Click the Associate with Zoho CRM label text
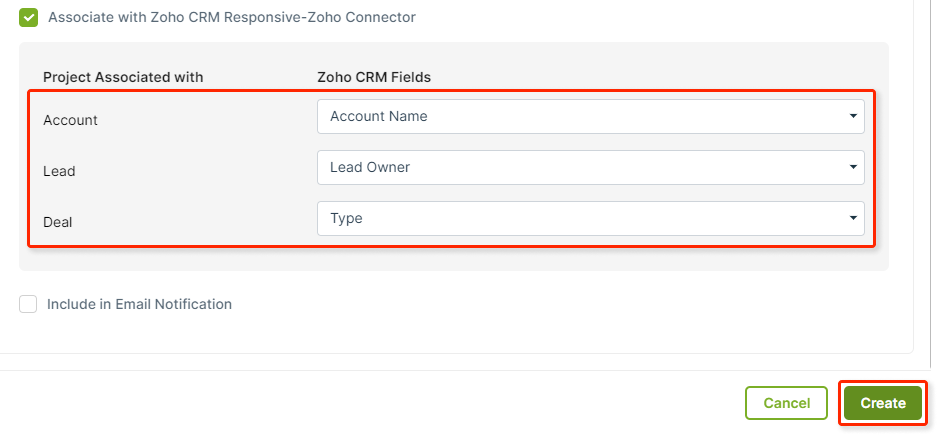The image size is (937, 435). tap(232, 17)
